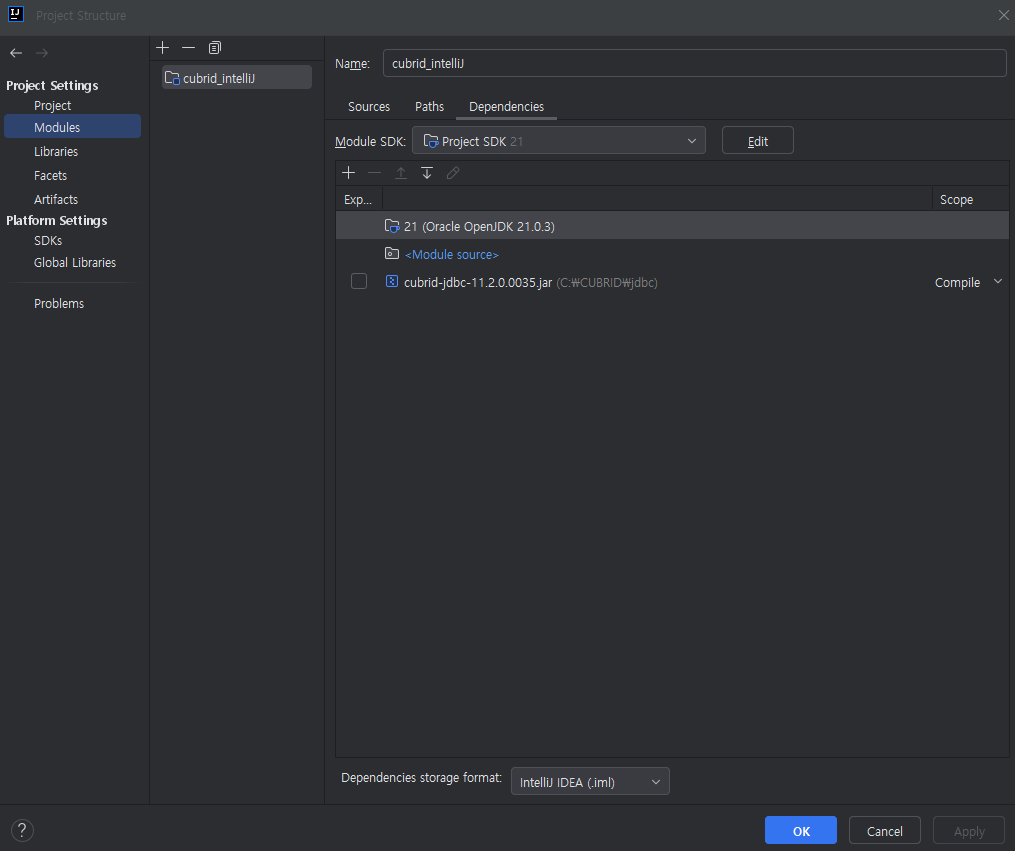The height and width of the screenshot is (851, 1015).
Task: Switch to the Paths tab
Action: coord(429,106)
